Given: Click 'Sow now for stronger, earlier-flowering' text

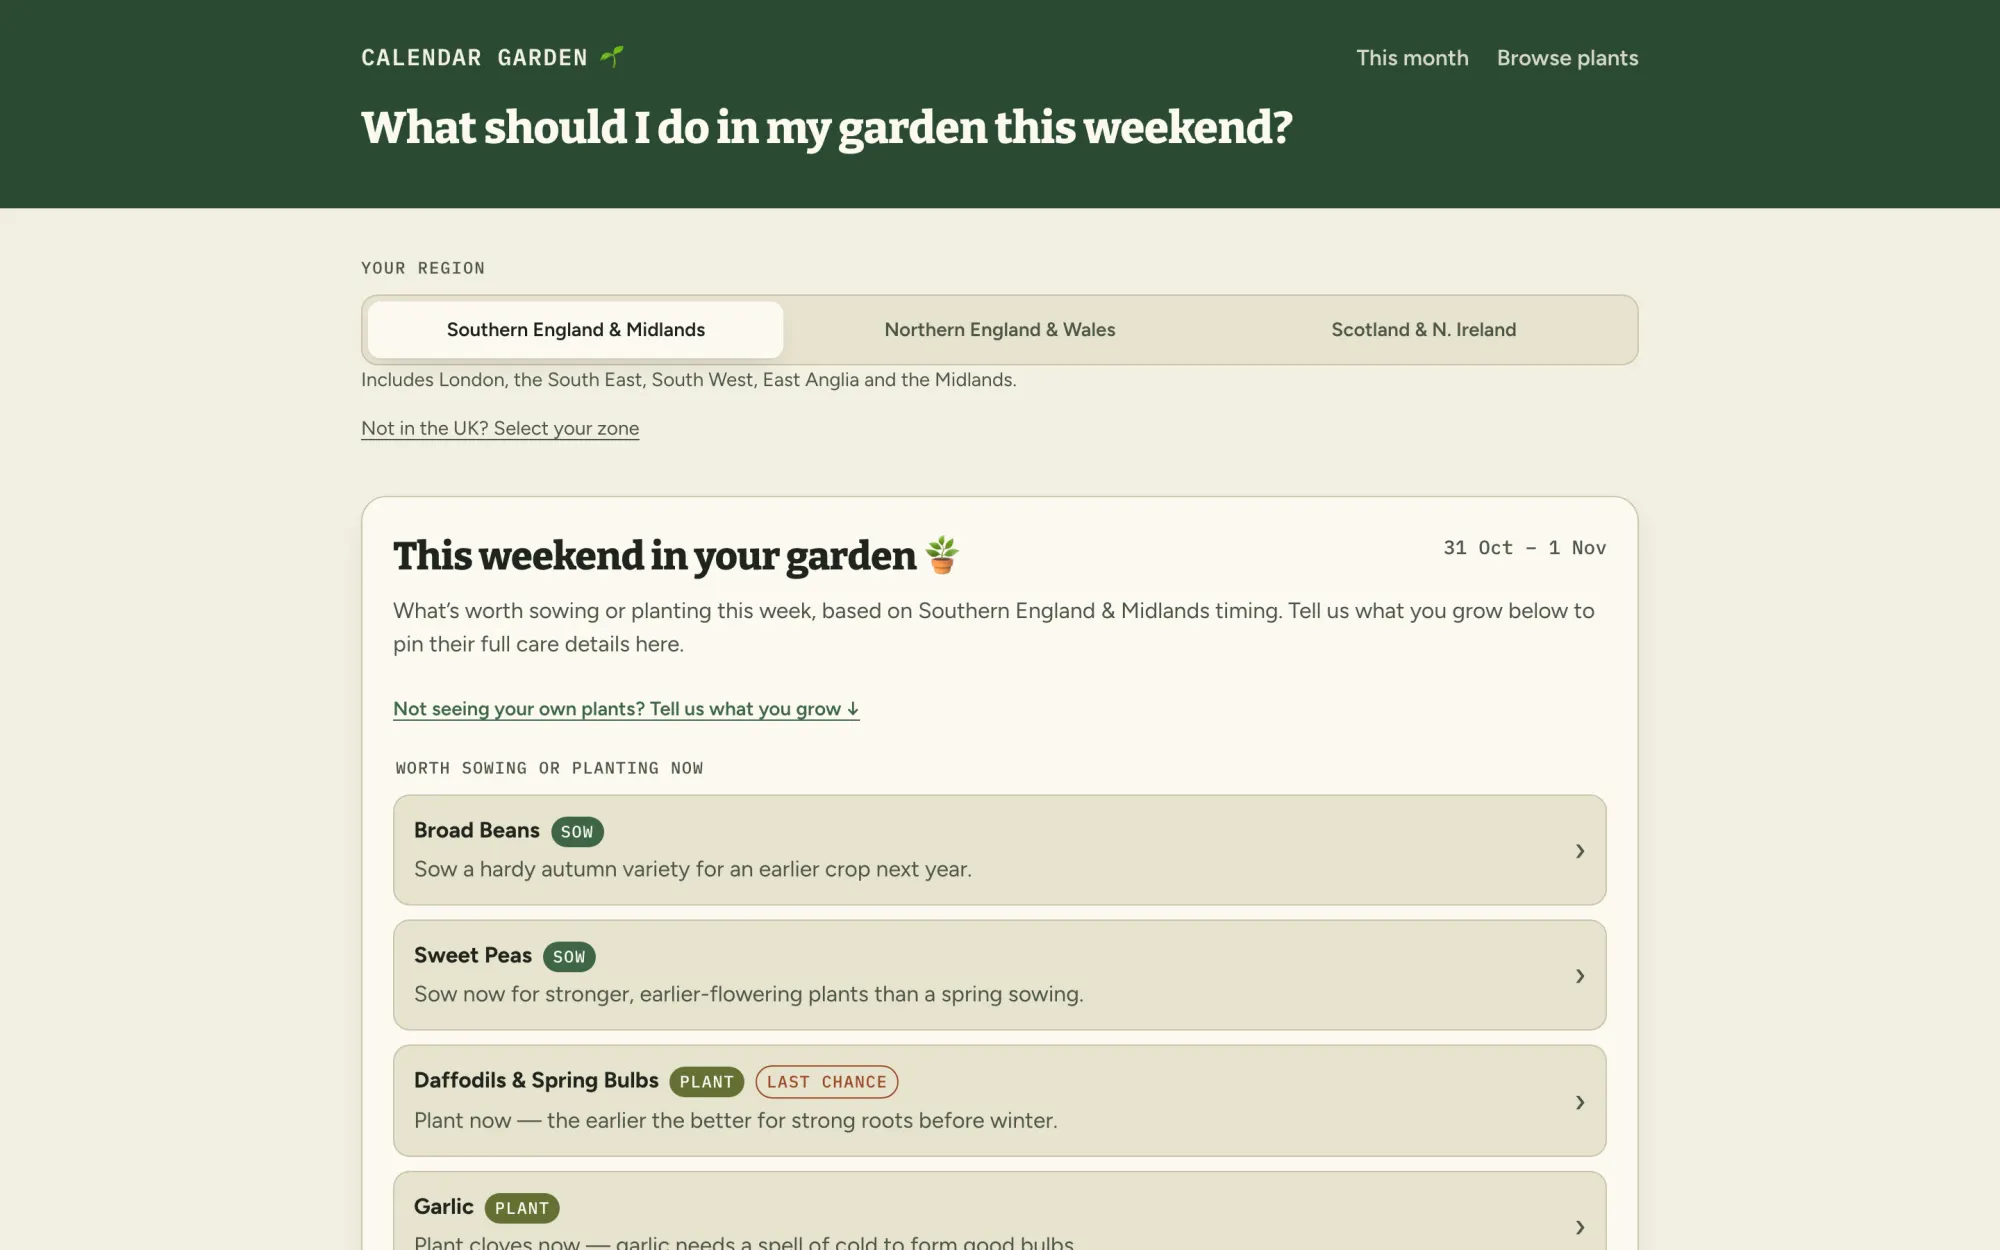Looking at the screenshot, I should pos(749,995).
